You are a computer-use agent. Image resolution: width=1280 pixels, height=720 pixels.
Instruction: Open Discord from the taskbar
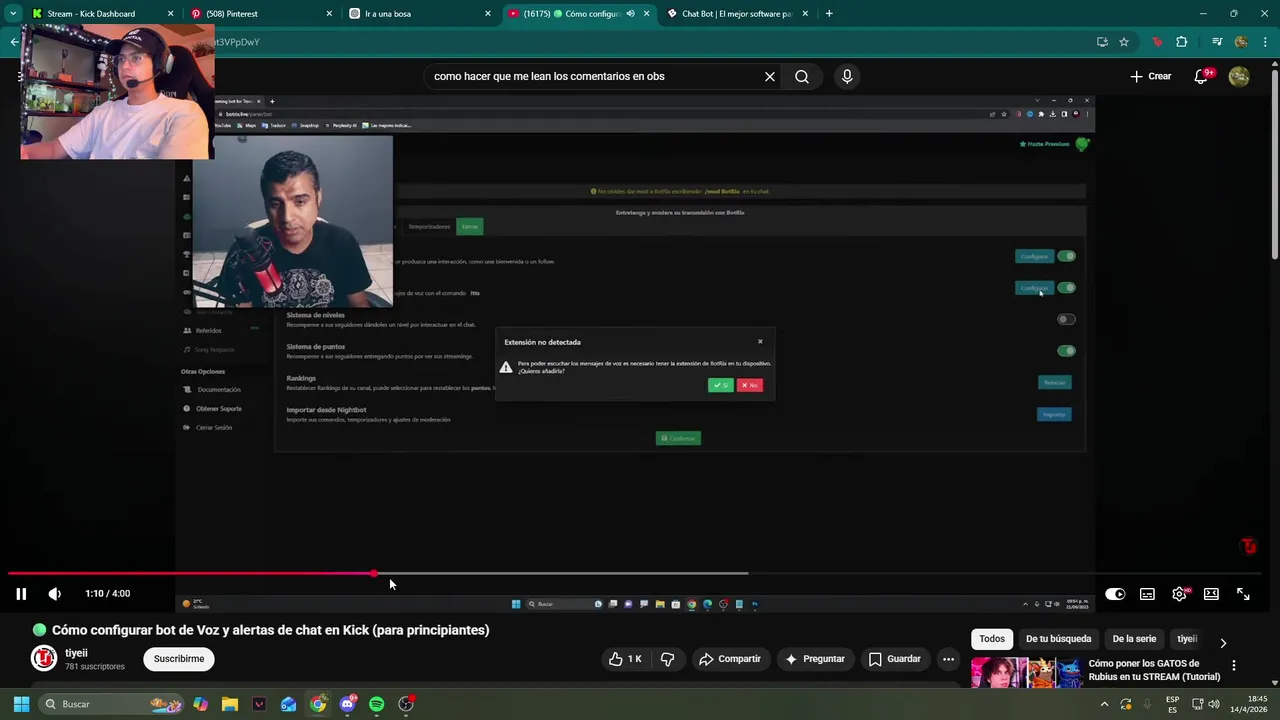(347, 704)
